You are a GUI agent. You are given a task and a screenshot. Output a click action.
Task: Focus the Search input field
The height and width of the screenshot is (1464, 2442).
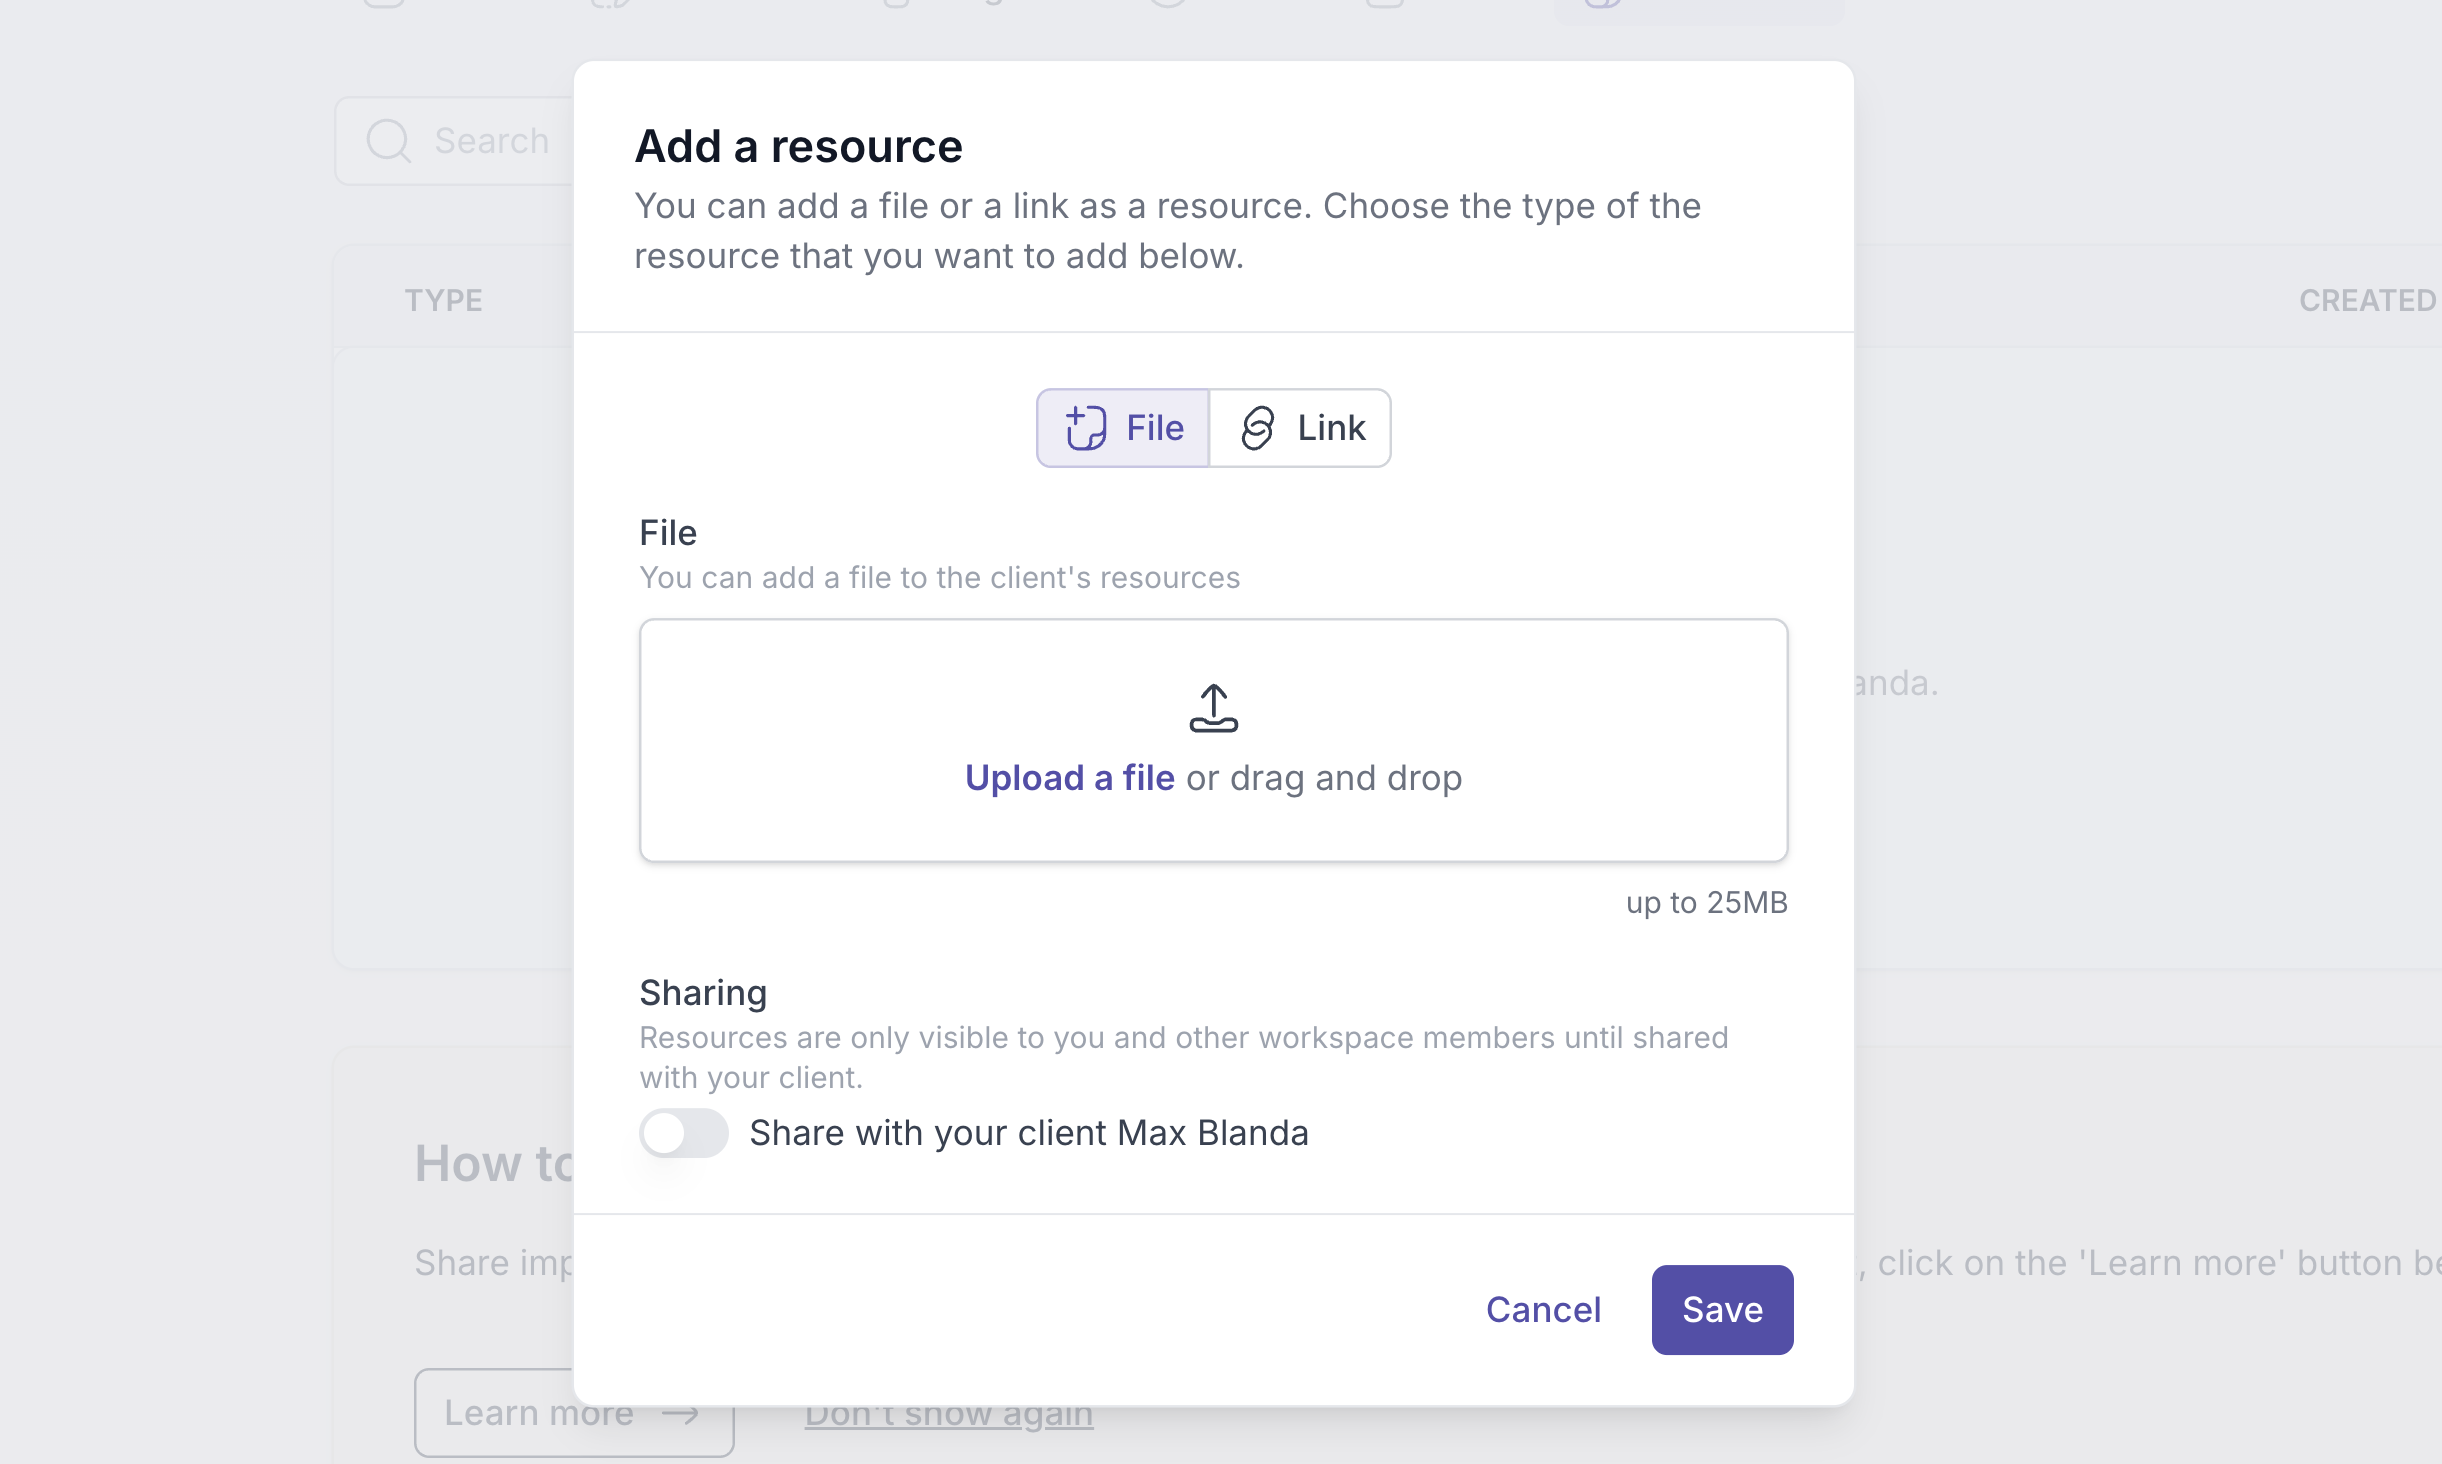[492, 141]
